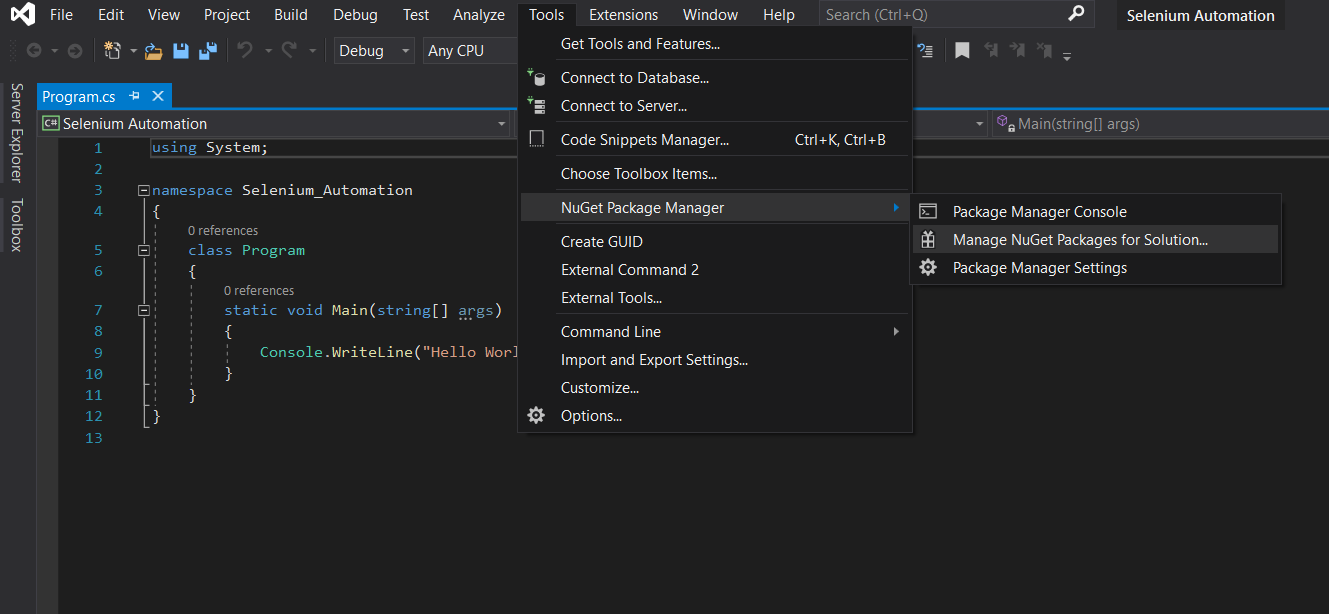Click the Package Manager Settings gear icon

[928, 268]
